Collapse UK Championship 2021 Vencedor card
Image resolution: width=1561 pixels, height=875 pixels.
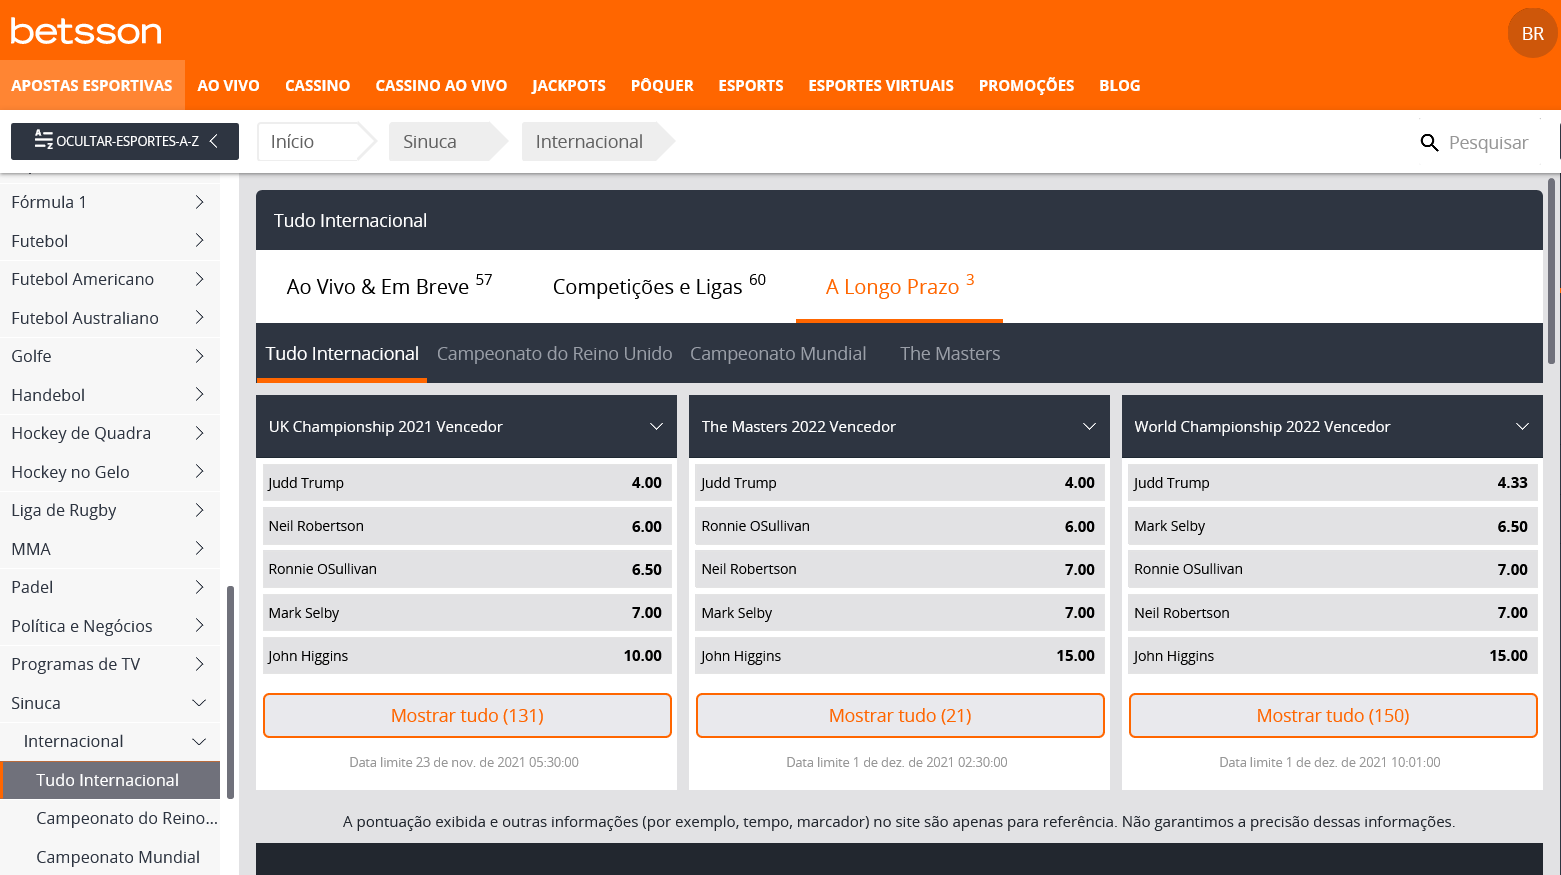tap(656, 427)
